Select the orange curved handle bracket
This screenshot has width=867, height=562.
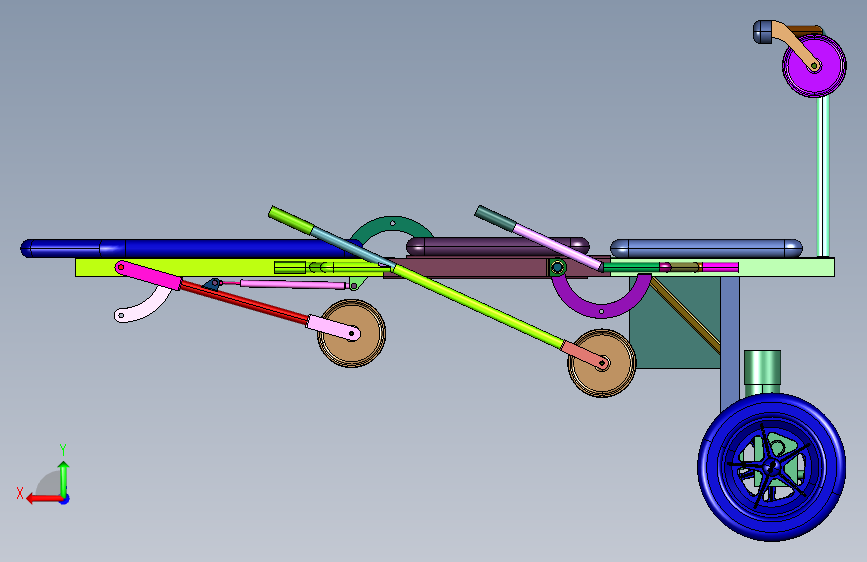(796, 45)
